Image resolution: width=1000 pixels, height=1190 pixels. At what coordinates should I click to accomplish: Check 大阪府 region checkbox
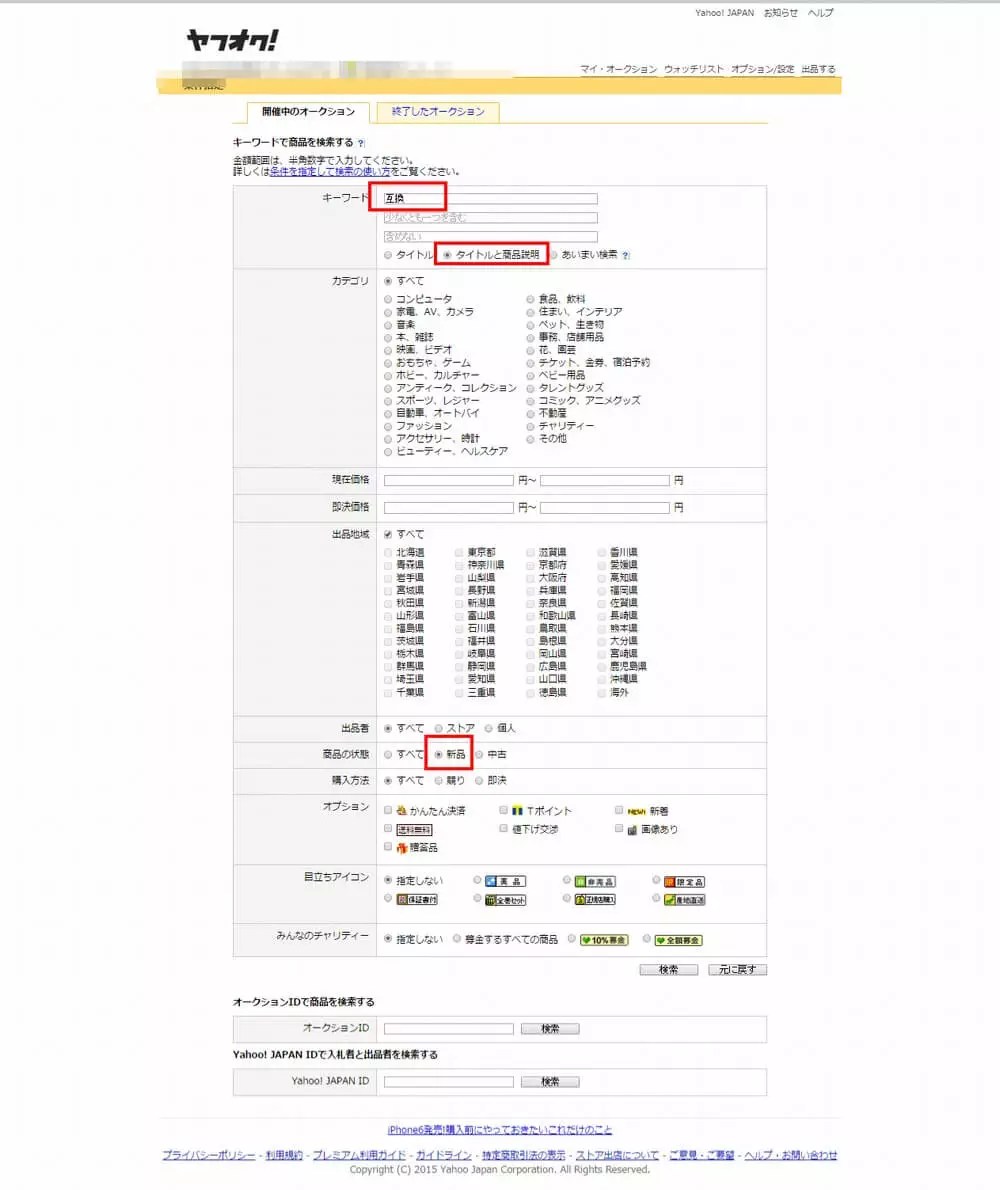[x=530, y=578]
